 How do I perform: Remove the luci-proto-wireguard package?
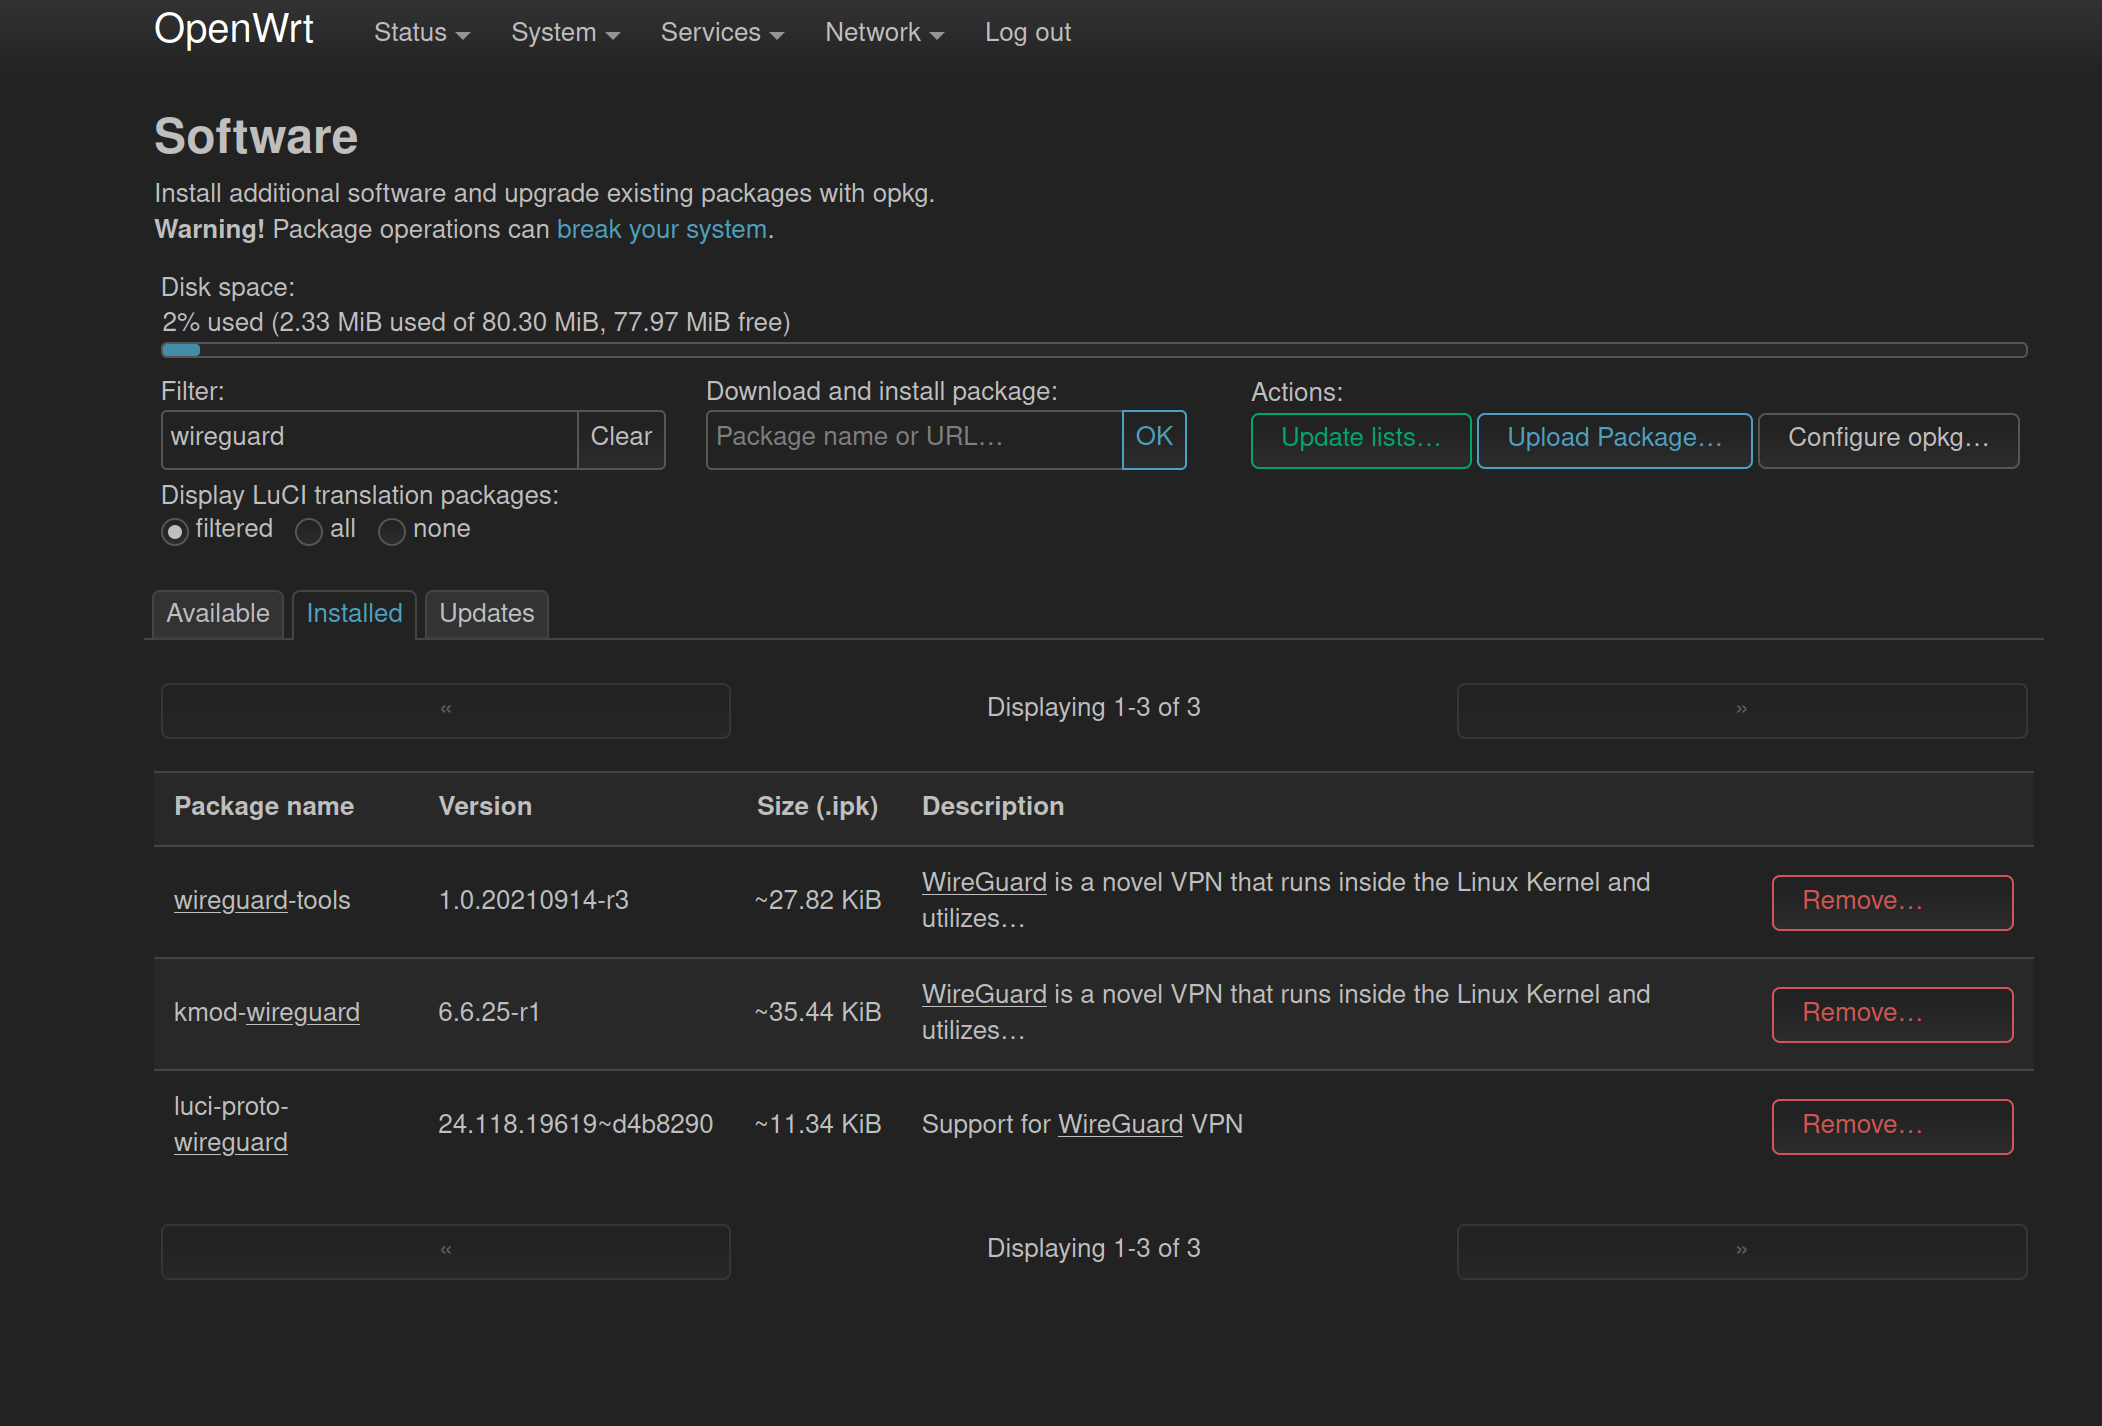[1892, 1127]
